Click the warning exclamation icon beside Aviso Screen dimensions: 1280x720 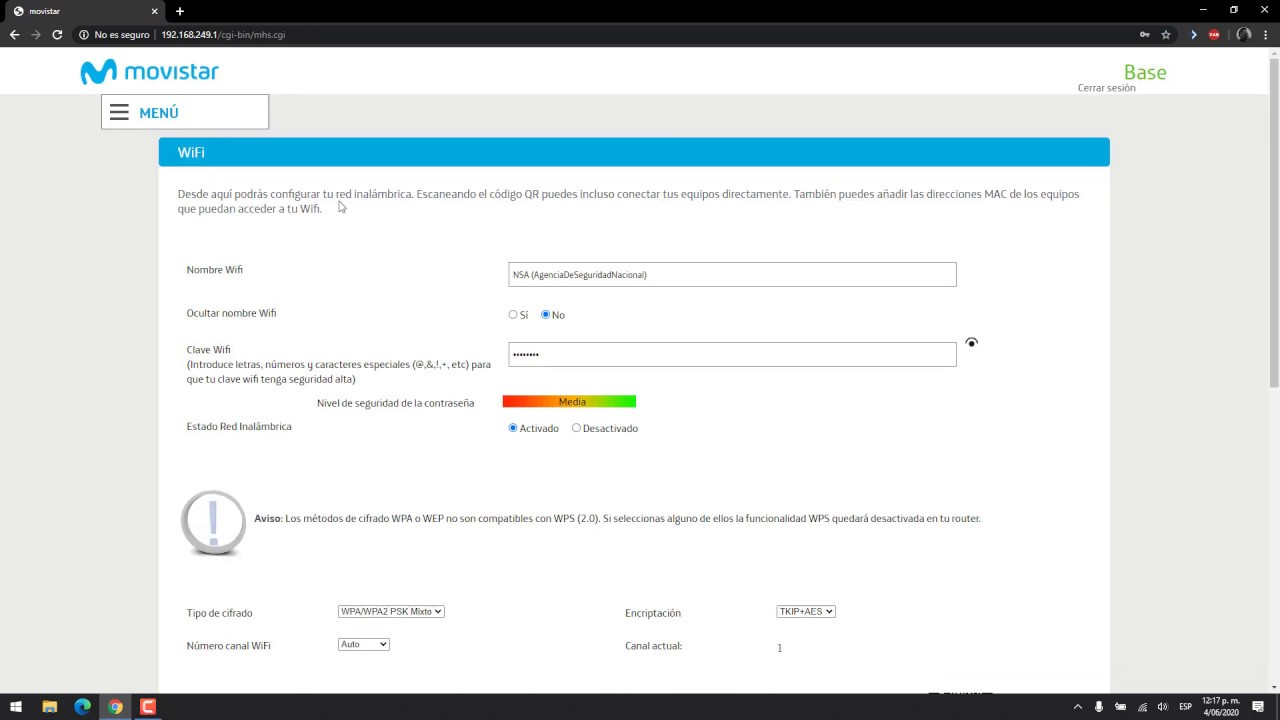tap(213, 522)
